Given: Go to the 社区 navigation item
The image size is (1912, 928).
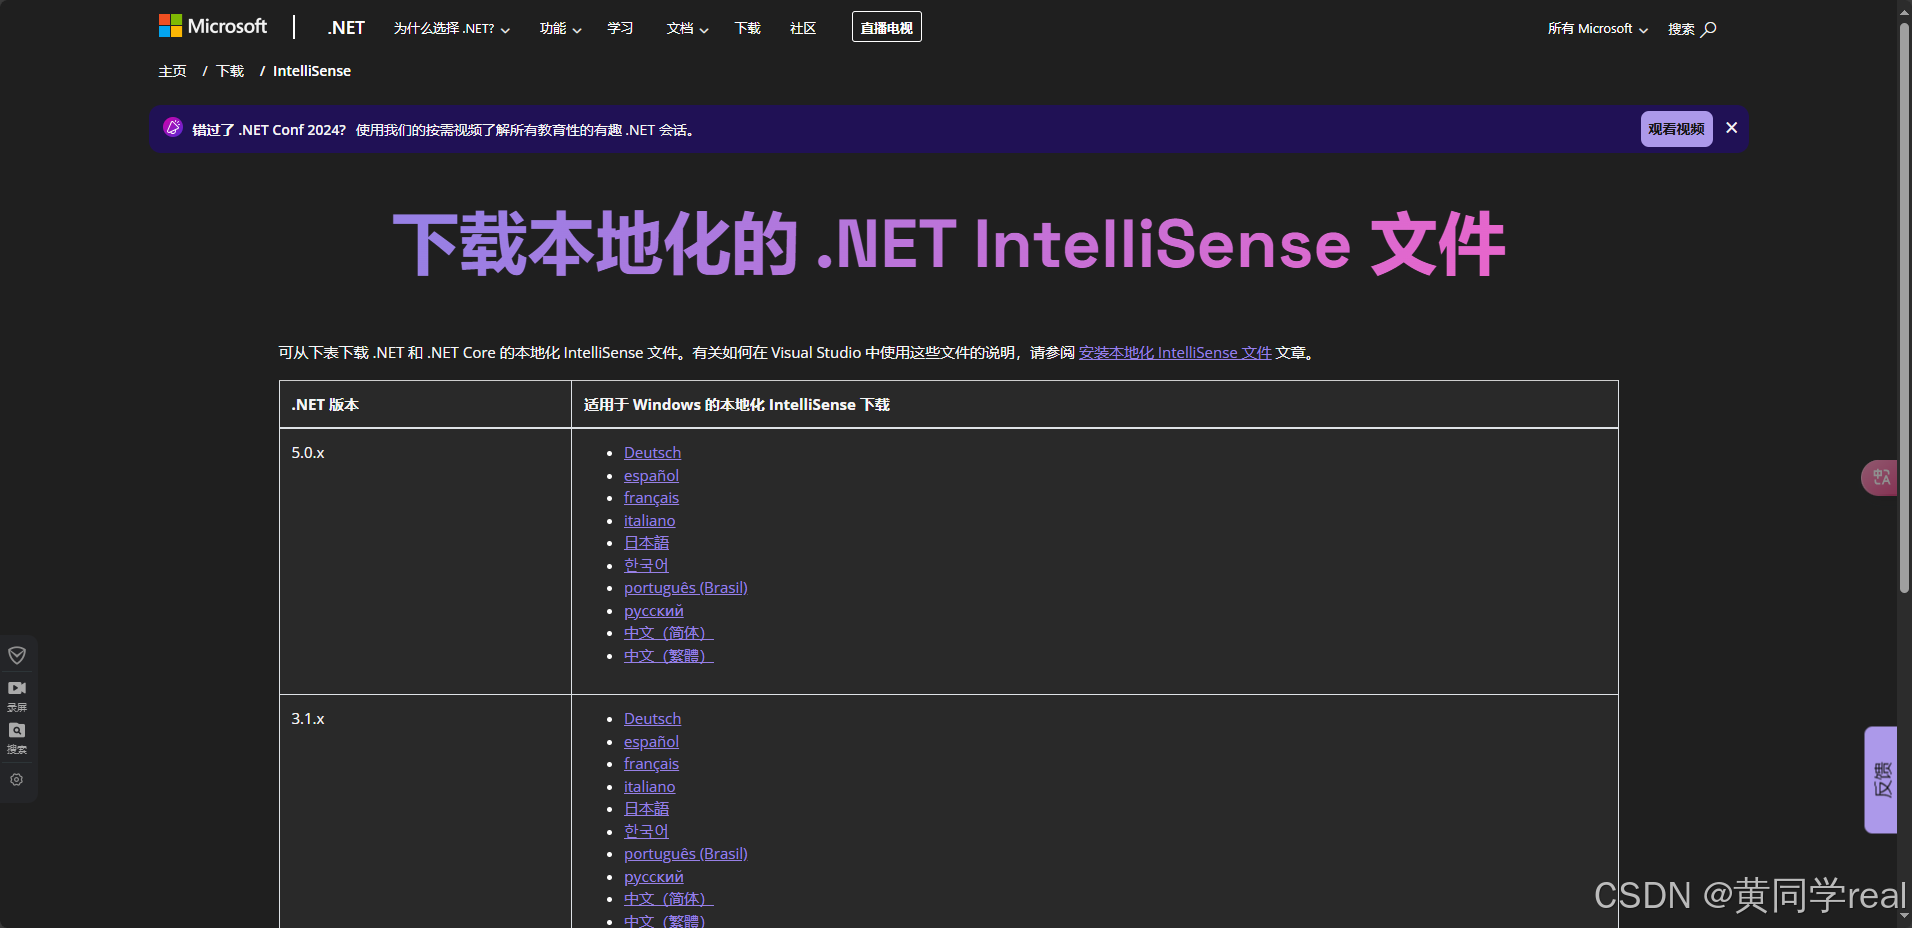Looking at the screenshot, I should tap(801, 29).
